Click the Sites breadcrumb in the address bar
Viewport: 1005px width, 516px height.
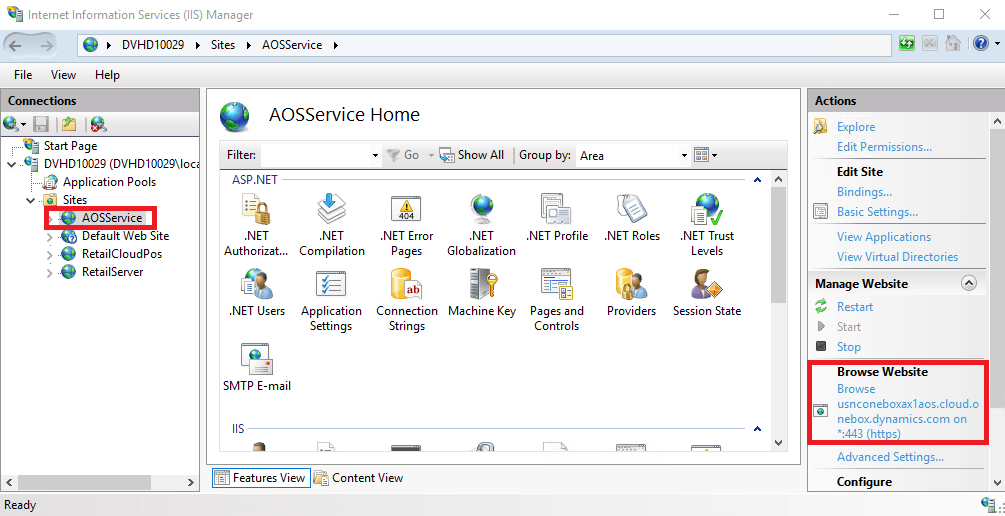(223, 46)
